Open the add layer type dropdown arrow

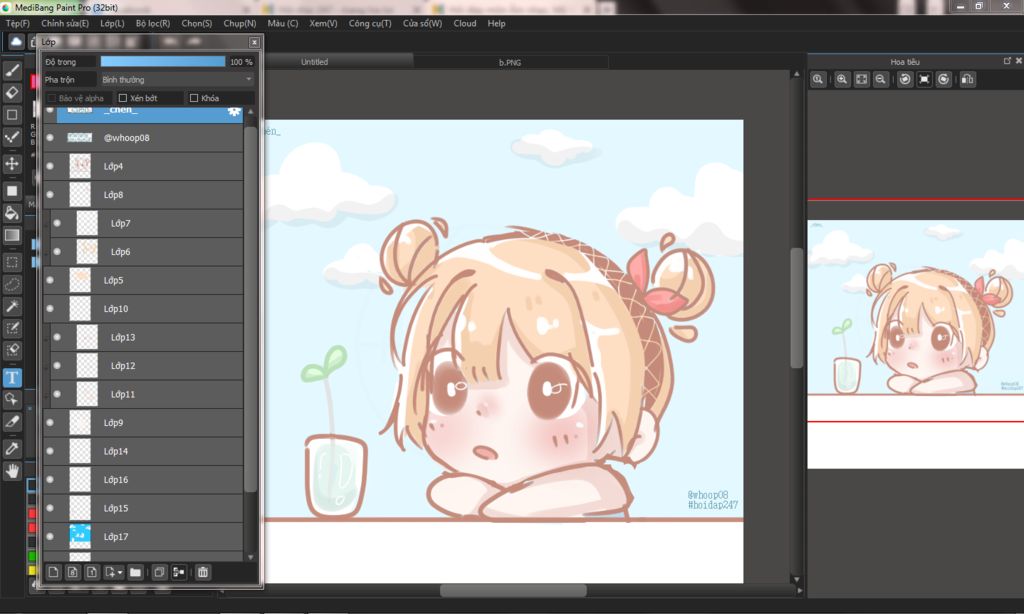pos(120,573)
